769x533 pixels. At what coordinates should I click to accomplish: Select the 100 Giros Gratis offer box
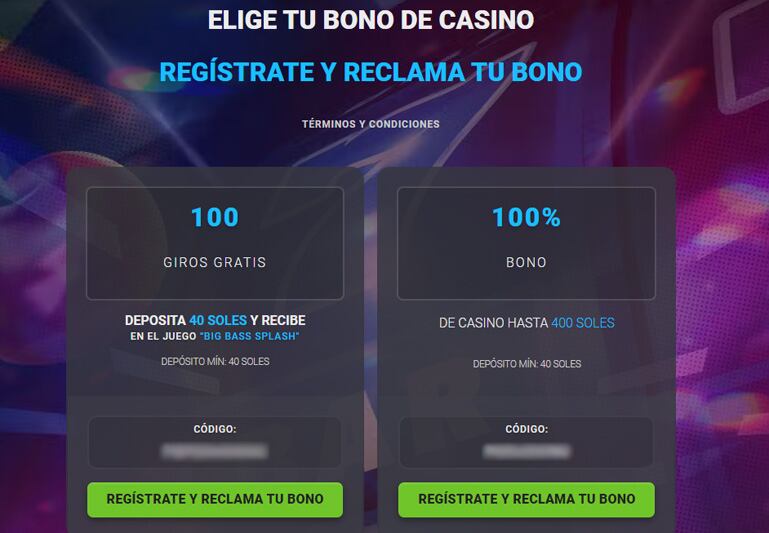pyautogui.click(x=215, y=243)
